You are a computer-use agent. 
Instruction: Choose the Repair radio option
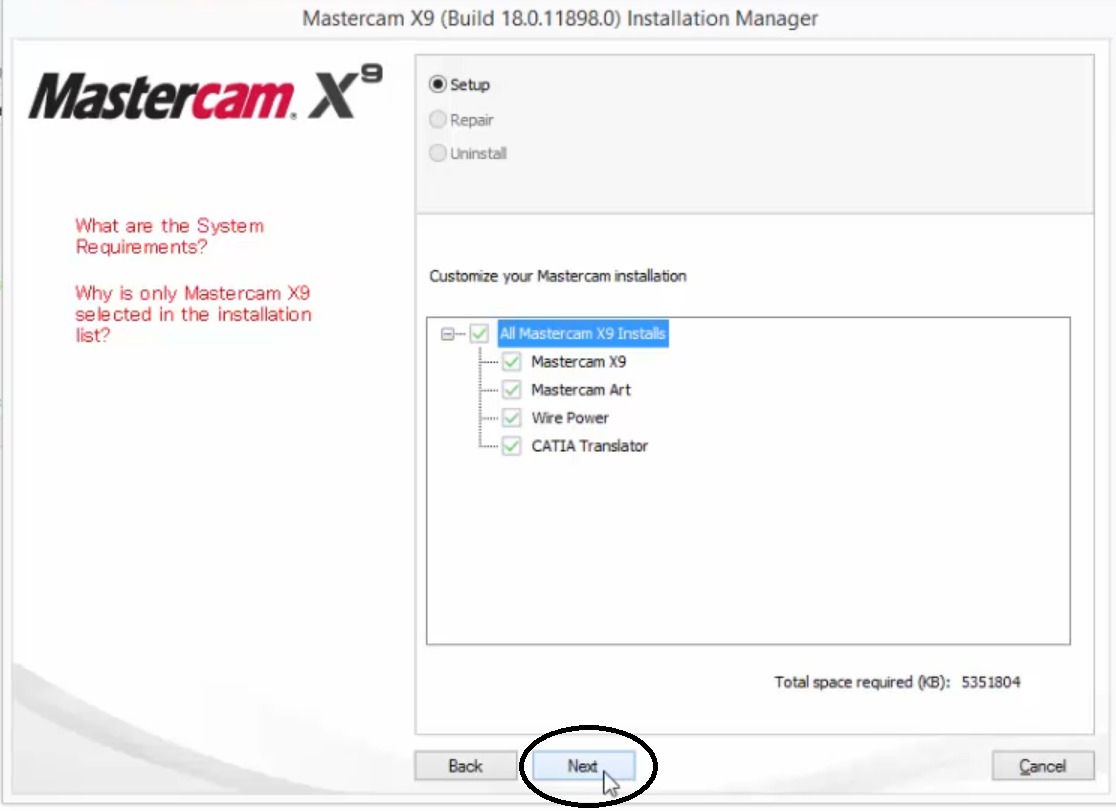coord(438,120)
